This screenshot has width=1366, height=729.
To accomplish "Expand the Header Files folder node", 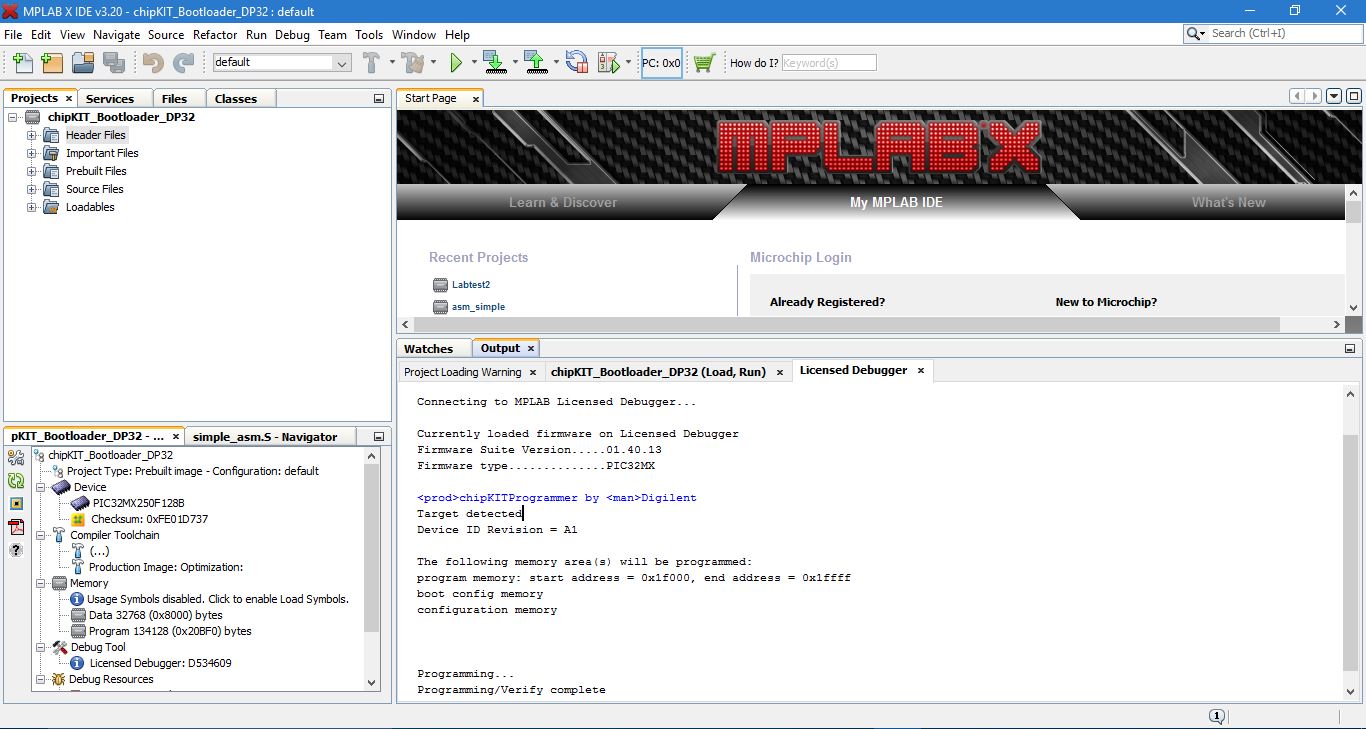I will click(32, 135).
